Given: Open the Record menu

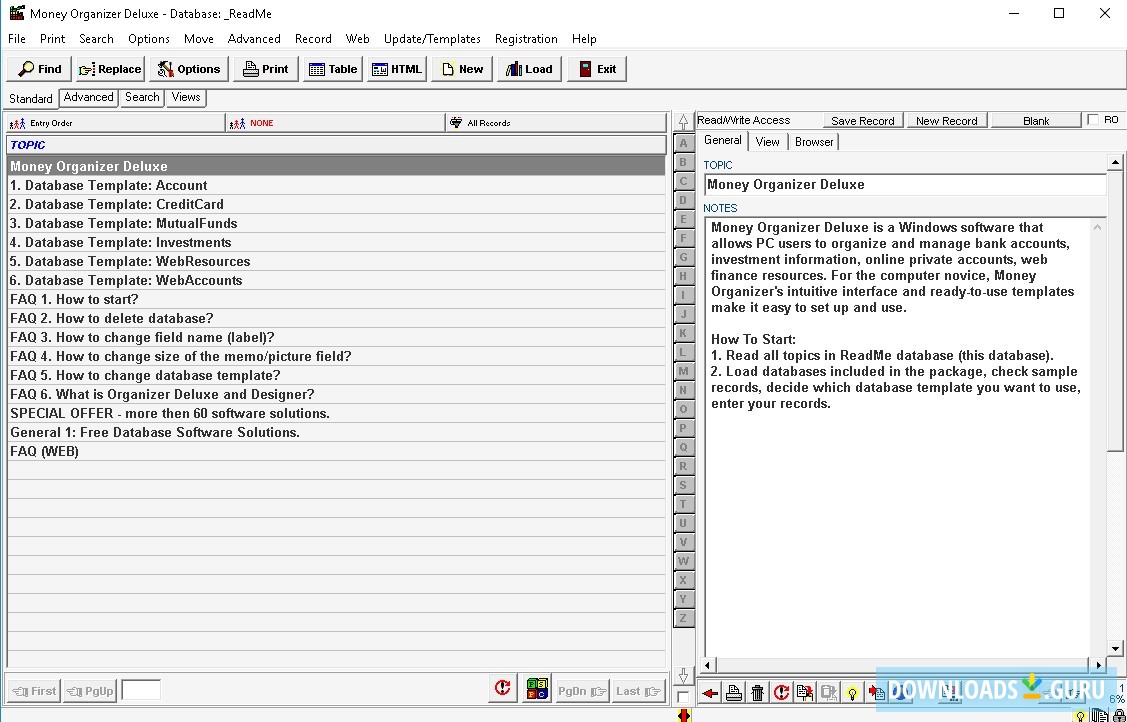Looking at the screenshot, I should click(x=313, y=38).
